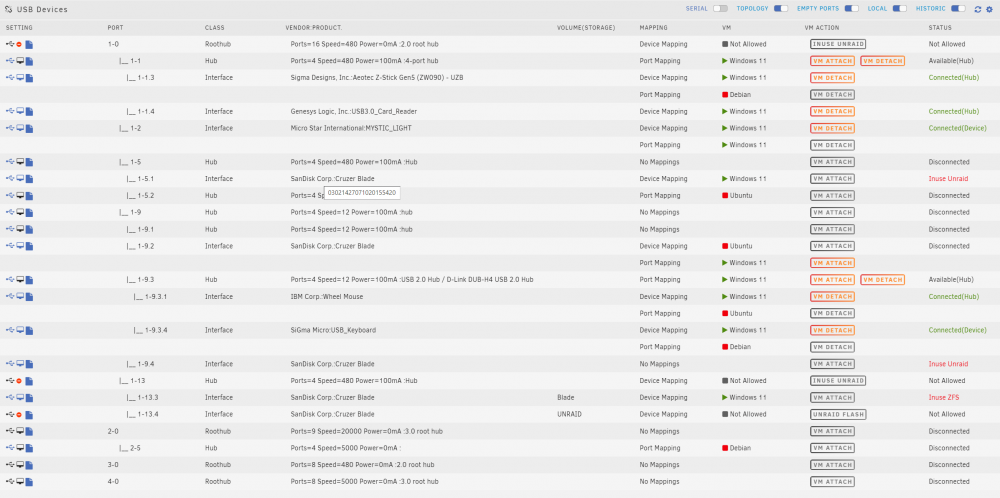The height and width of the screenshot is (498, 1000).
Task: Click the monitor icon for roothub 2-0
Action: (x=20, y=431)
